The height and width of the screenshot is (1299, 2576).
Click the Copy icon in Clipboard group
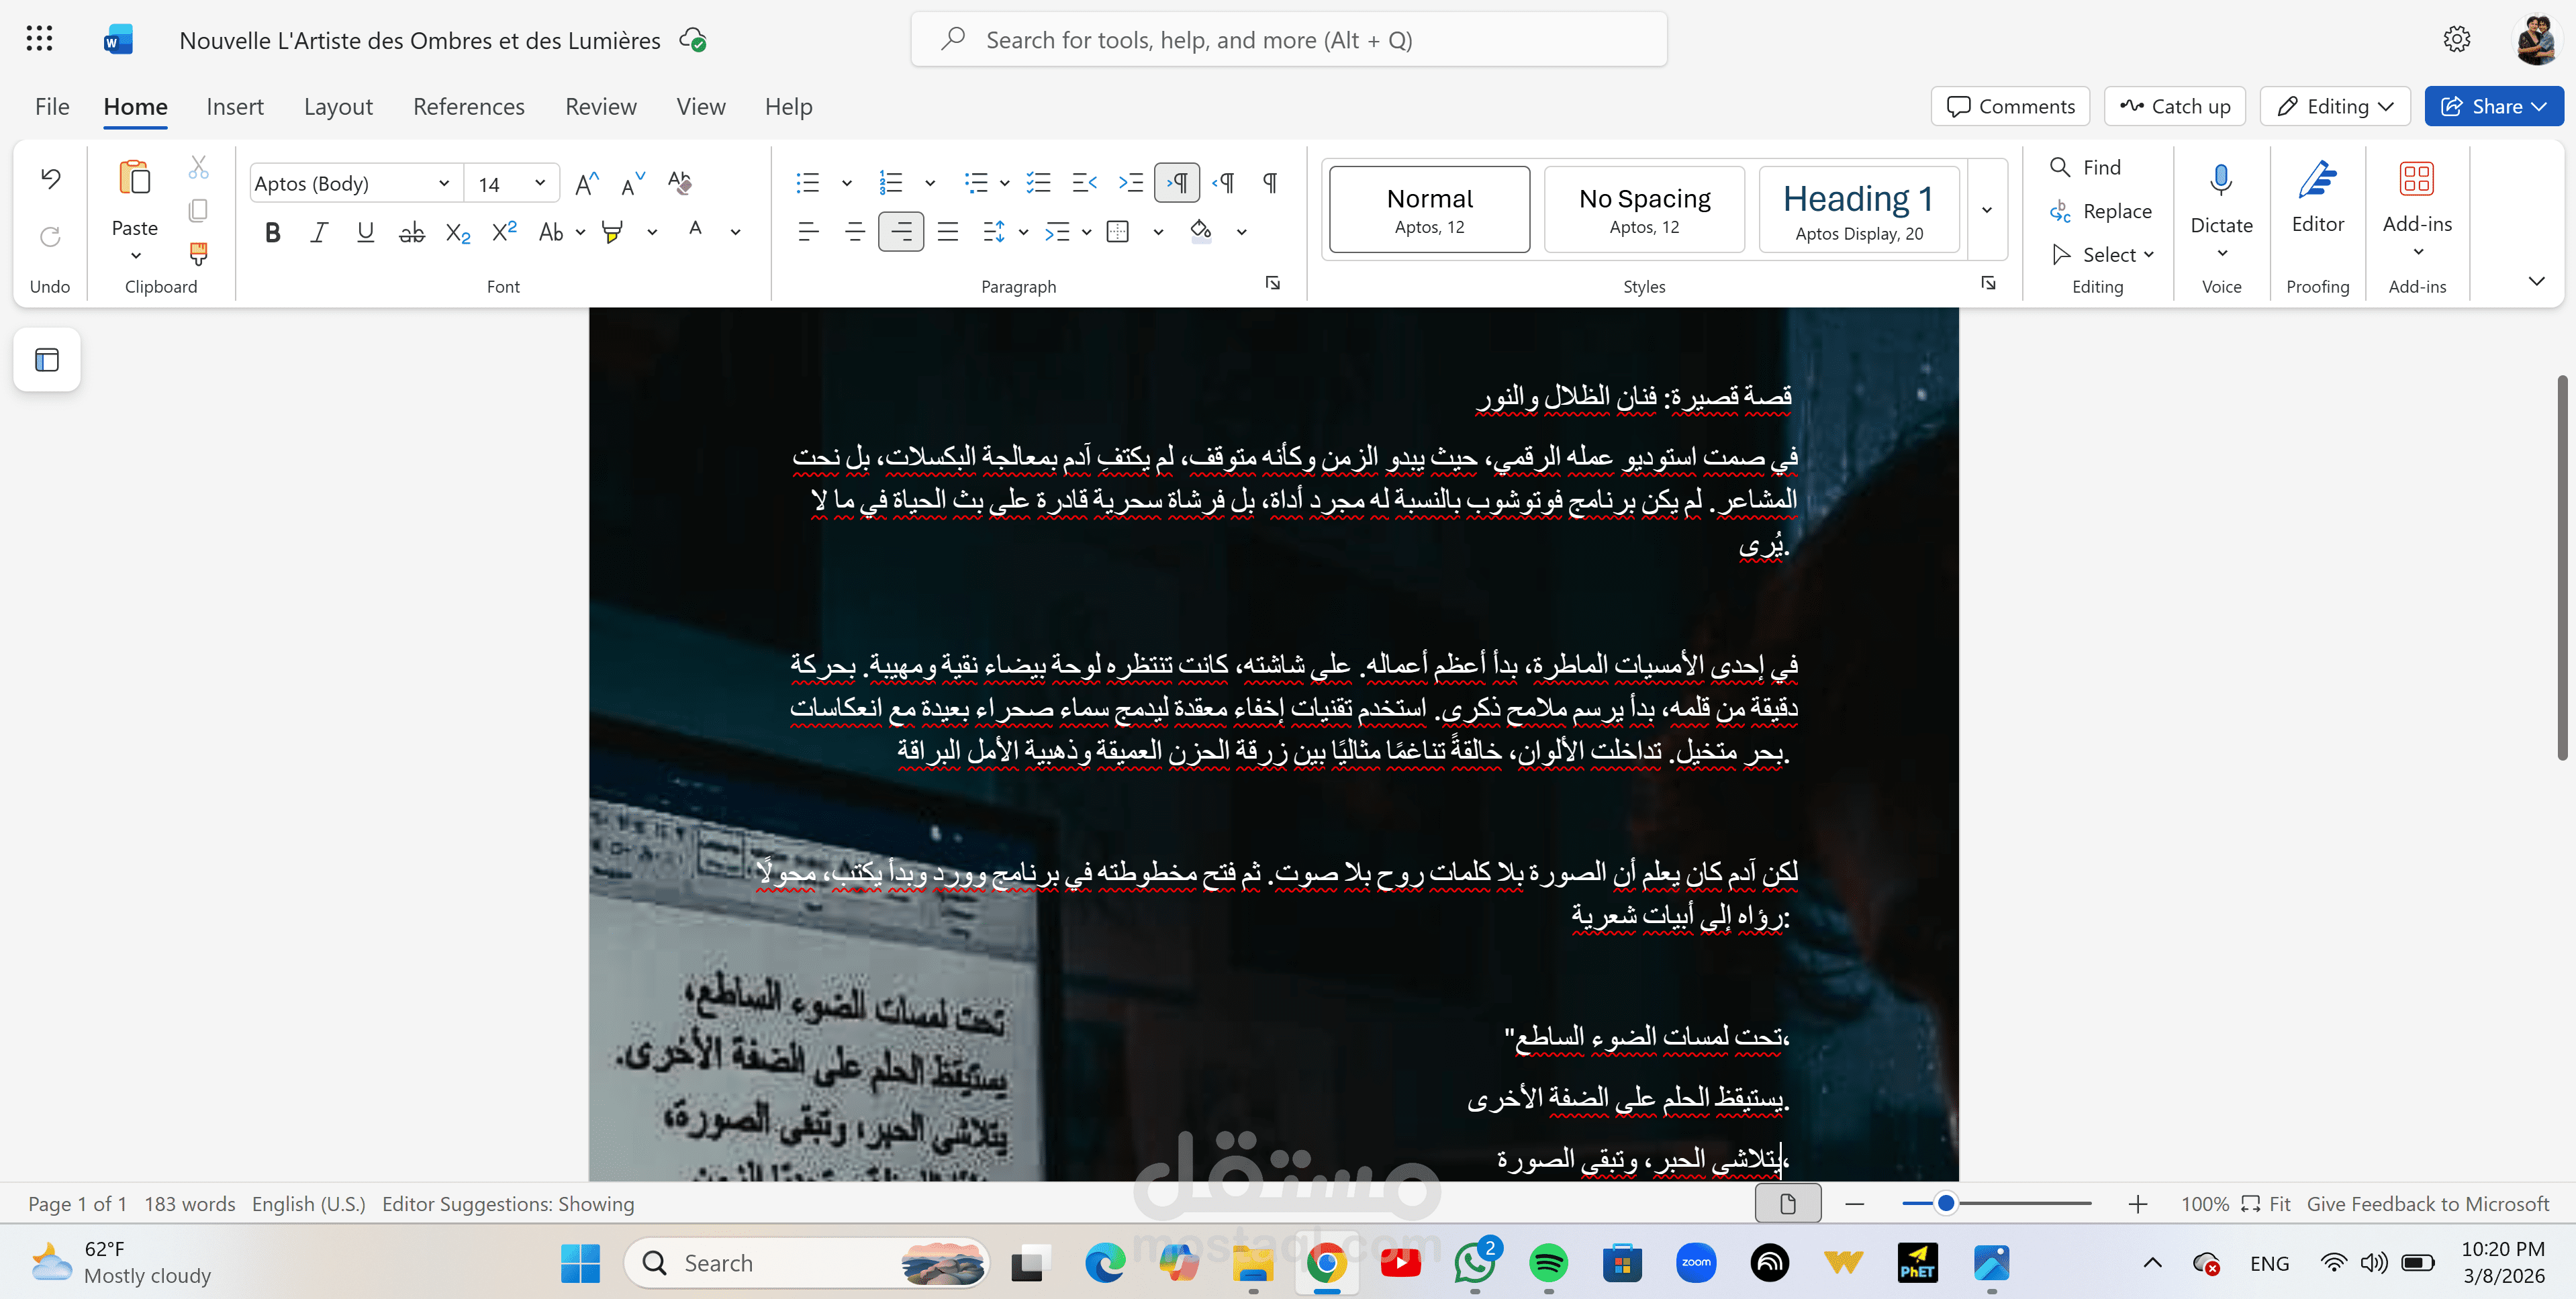pos(198,210)
